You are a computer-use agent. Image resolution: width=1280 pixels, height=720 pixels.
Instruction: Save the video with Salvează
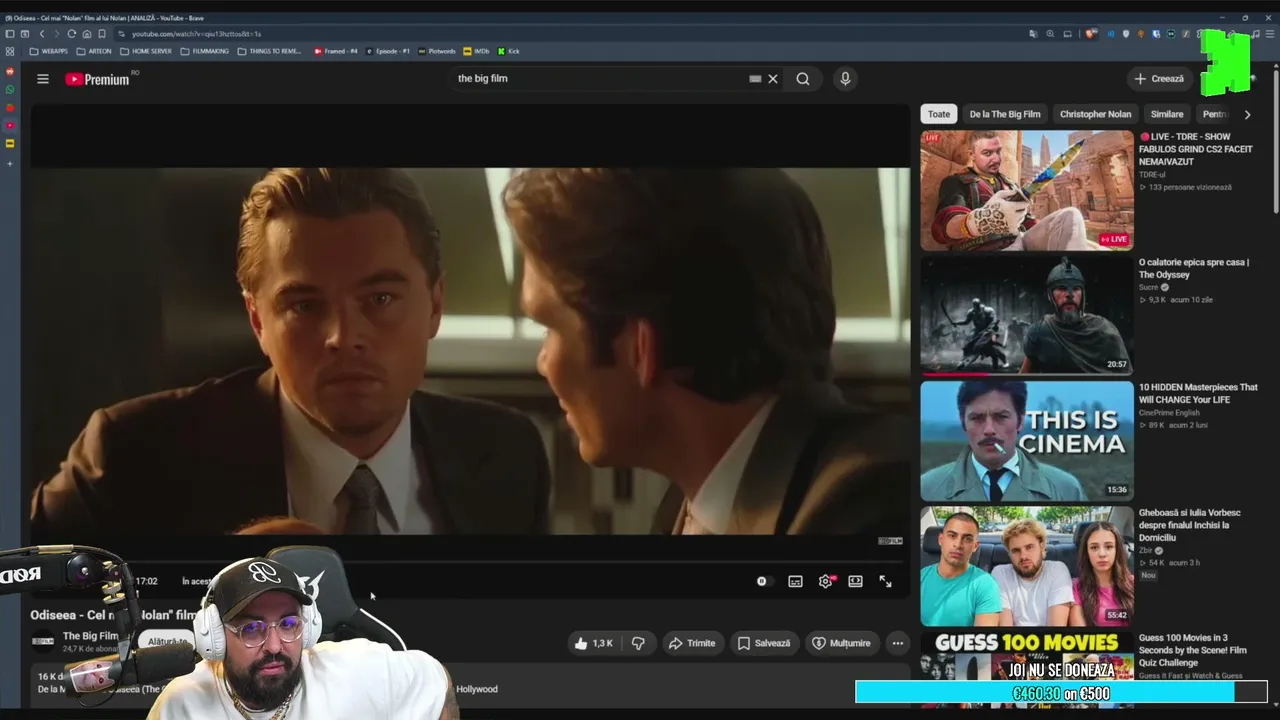pyautogui.click(x=764, y=643)
